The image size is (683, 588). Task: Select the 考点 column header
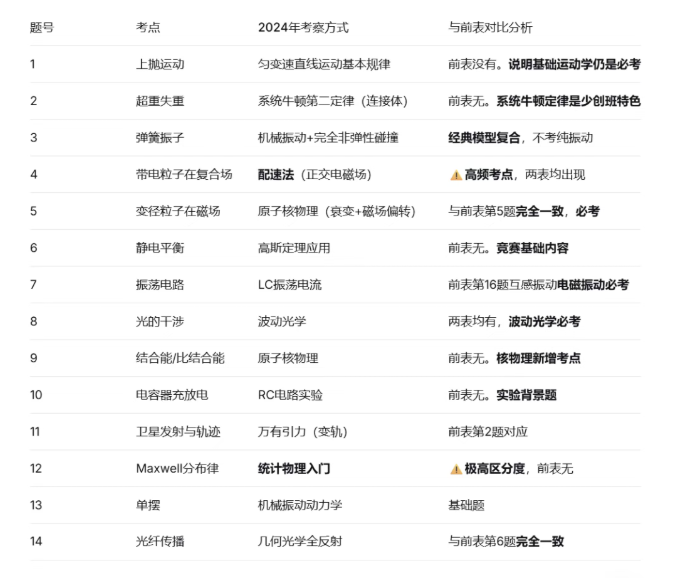(148, 28)
